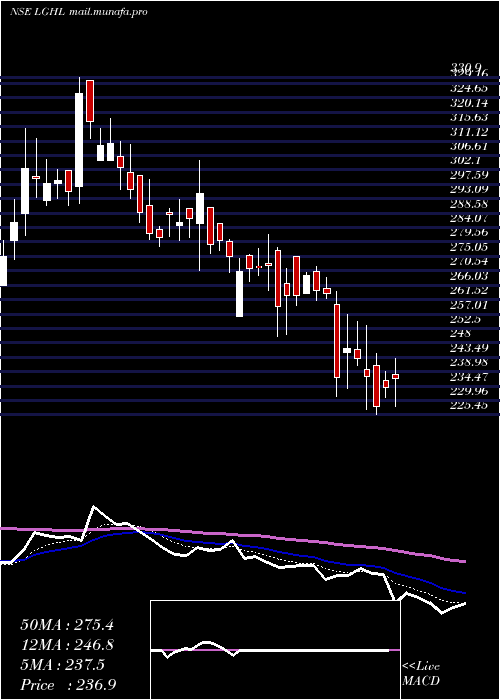Click the <<Live MACD label
The width and height of the screenshot is (500, 700).
(421, 674)
